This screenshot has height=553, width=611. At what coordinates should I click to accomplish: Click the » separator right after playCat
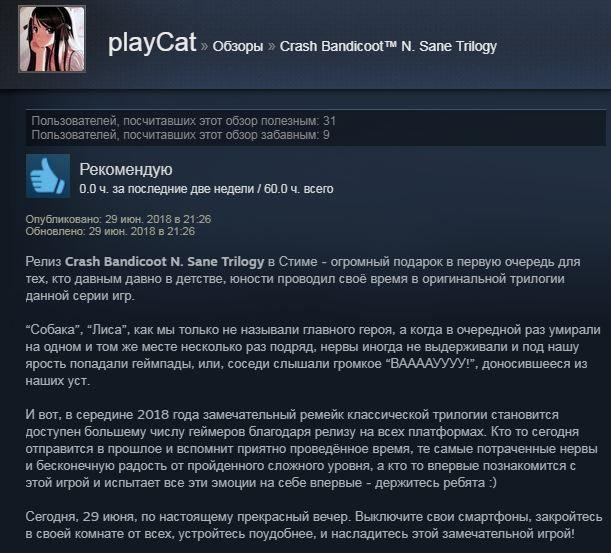[x=204, y=46]
